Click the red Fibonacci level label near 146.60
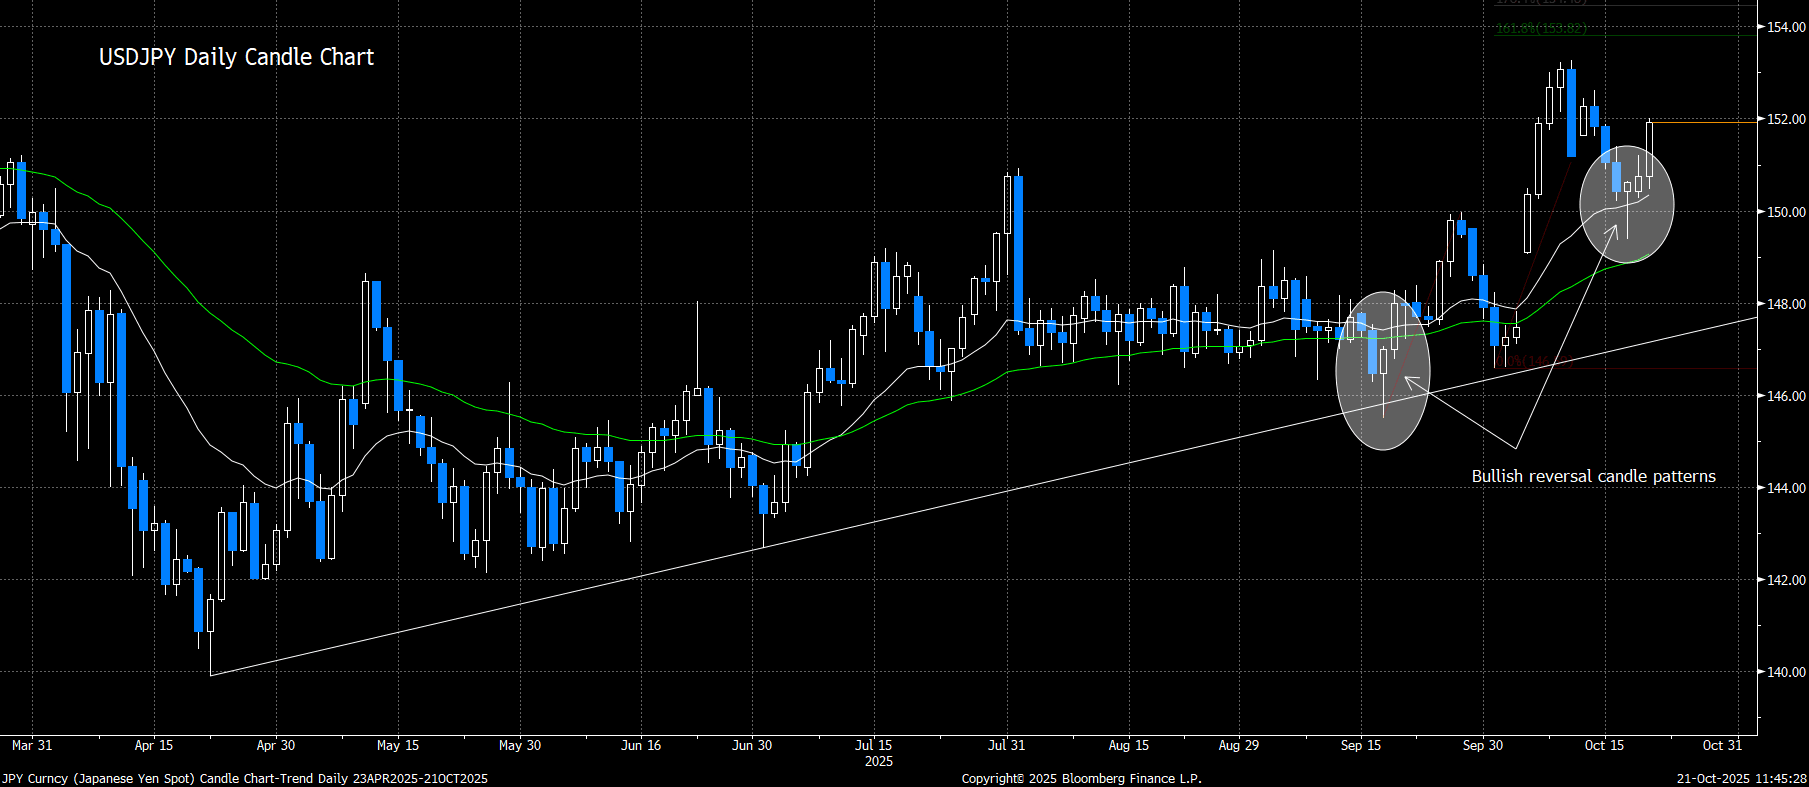 pyautogui.click(x=1534, y=362)
